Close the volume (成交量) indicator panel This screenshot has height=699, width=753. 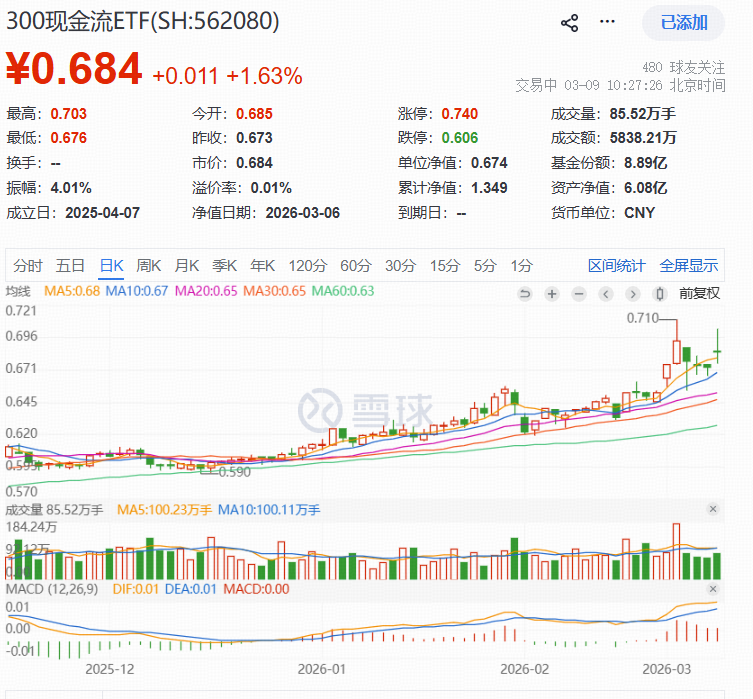[x=713, y=509]
